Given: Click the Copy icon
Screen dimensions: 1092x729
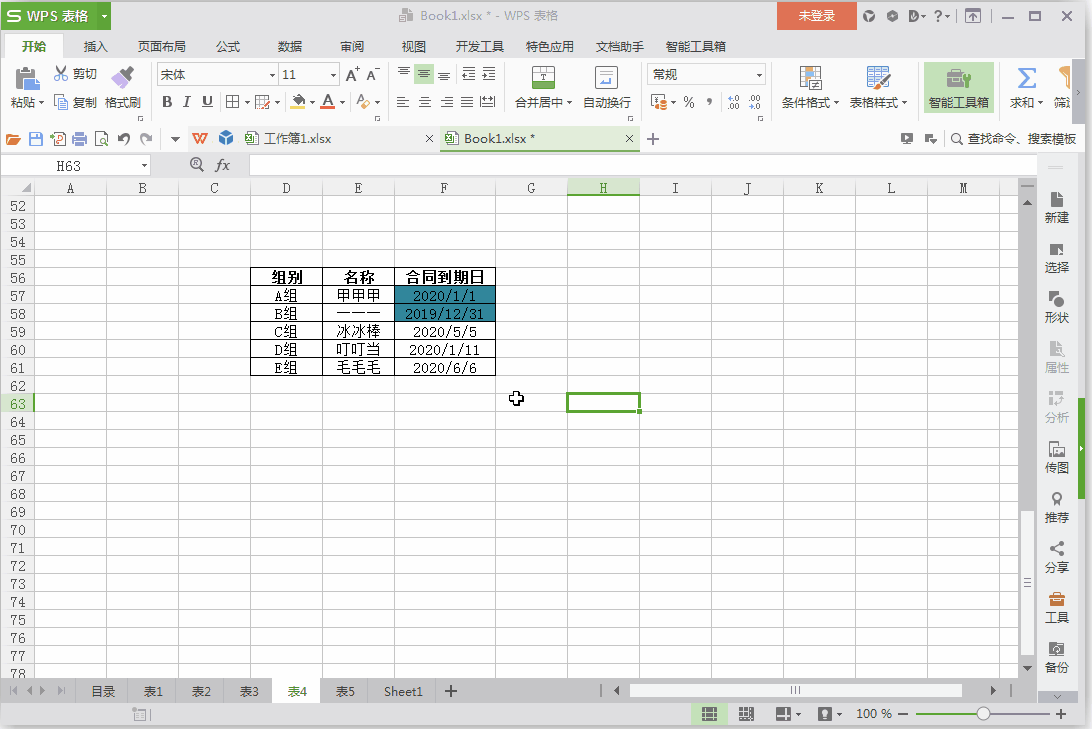Looking at the screenshot, I should pos(61,102).
